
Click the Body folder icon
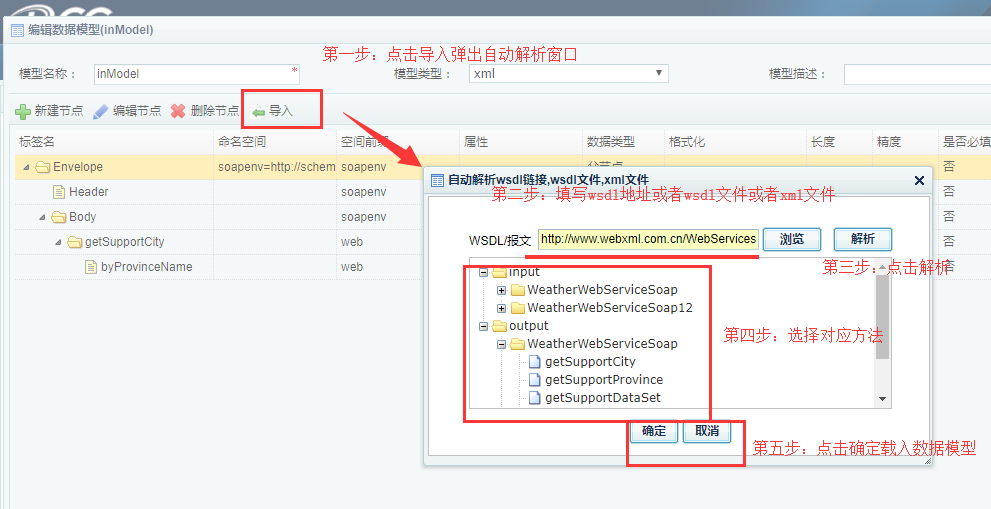[59, 217]
